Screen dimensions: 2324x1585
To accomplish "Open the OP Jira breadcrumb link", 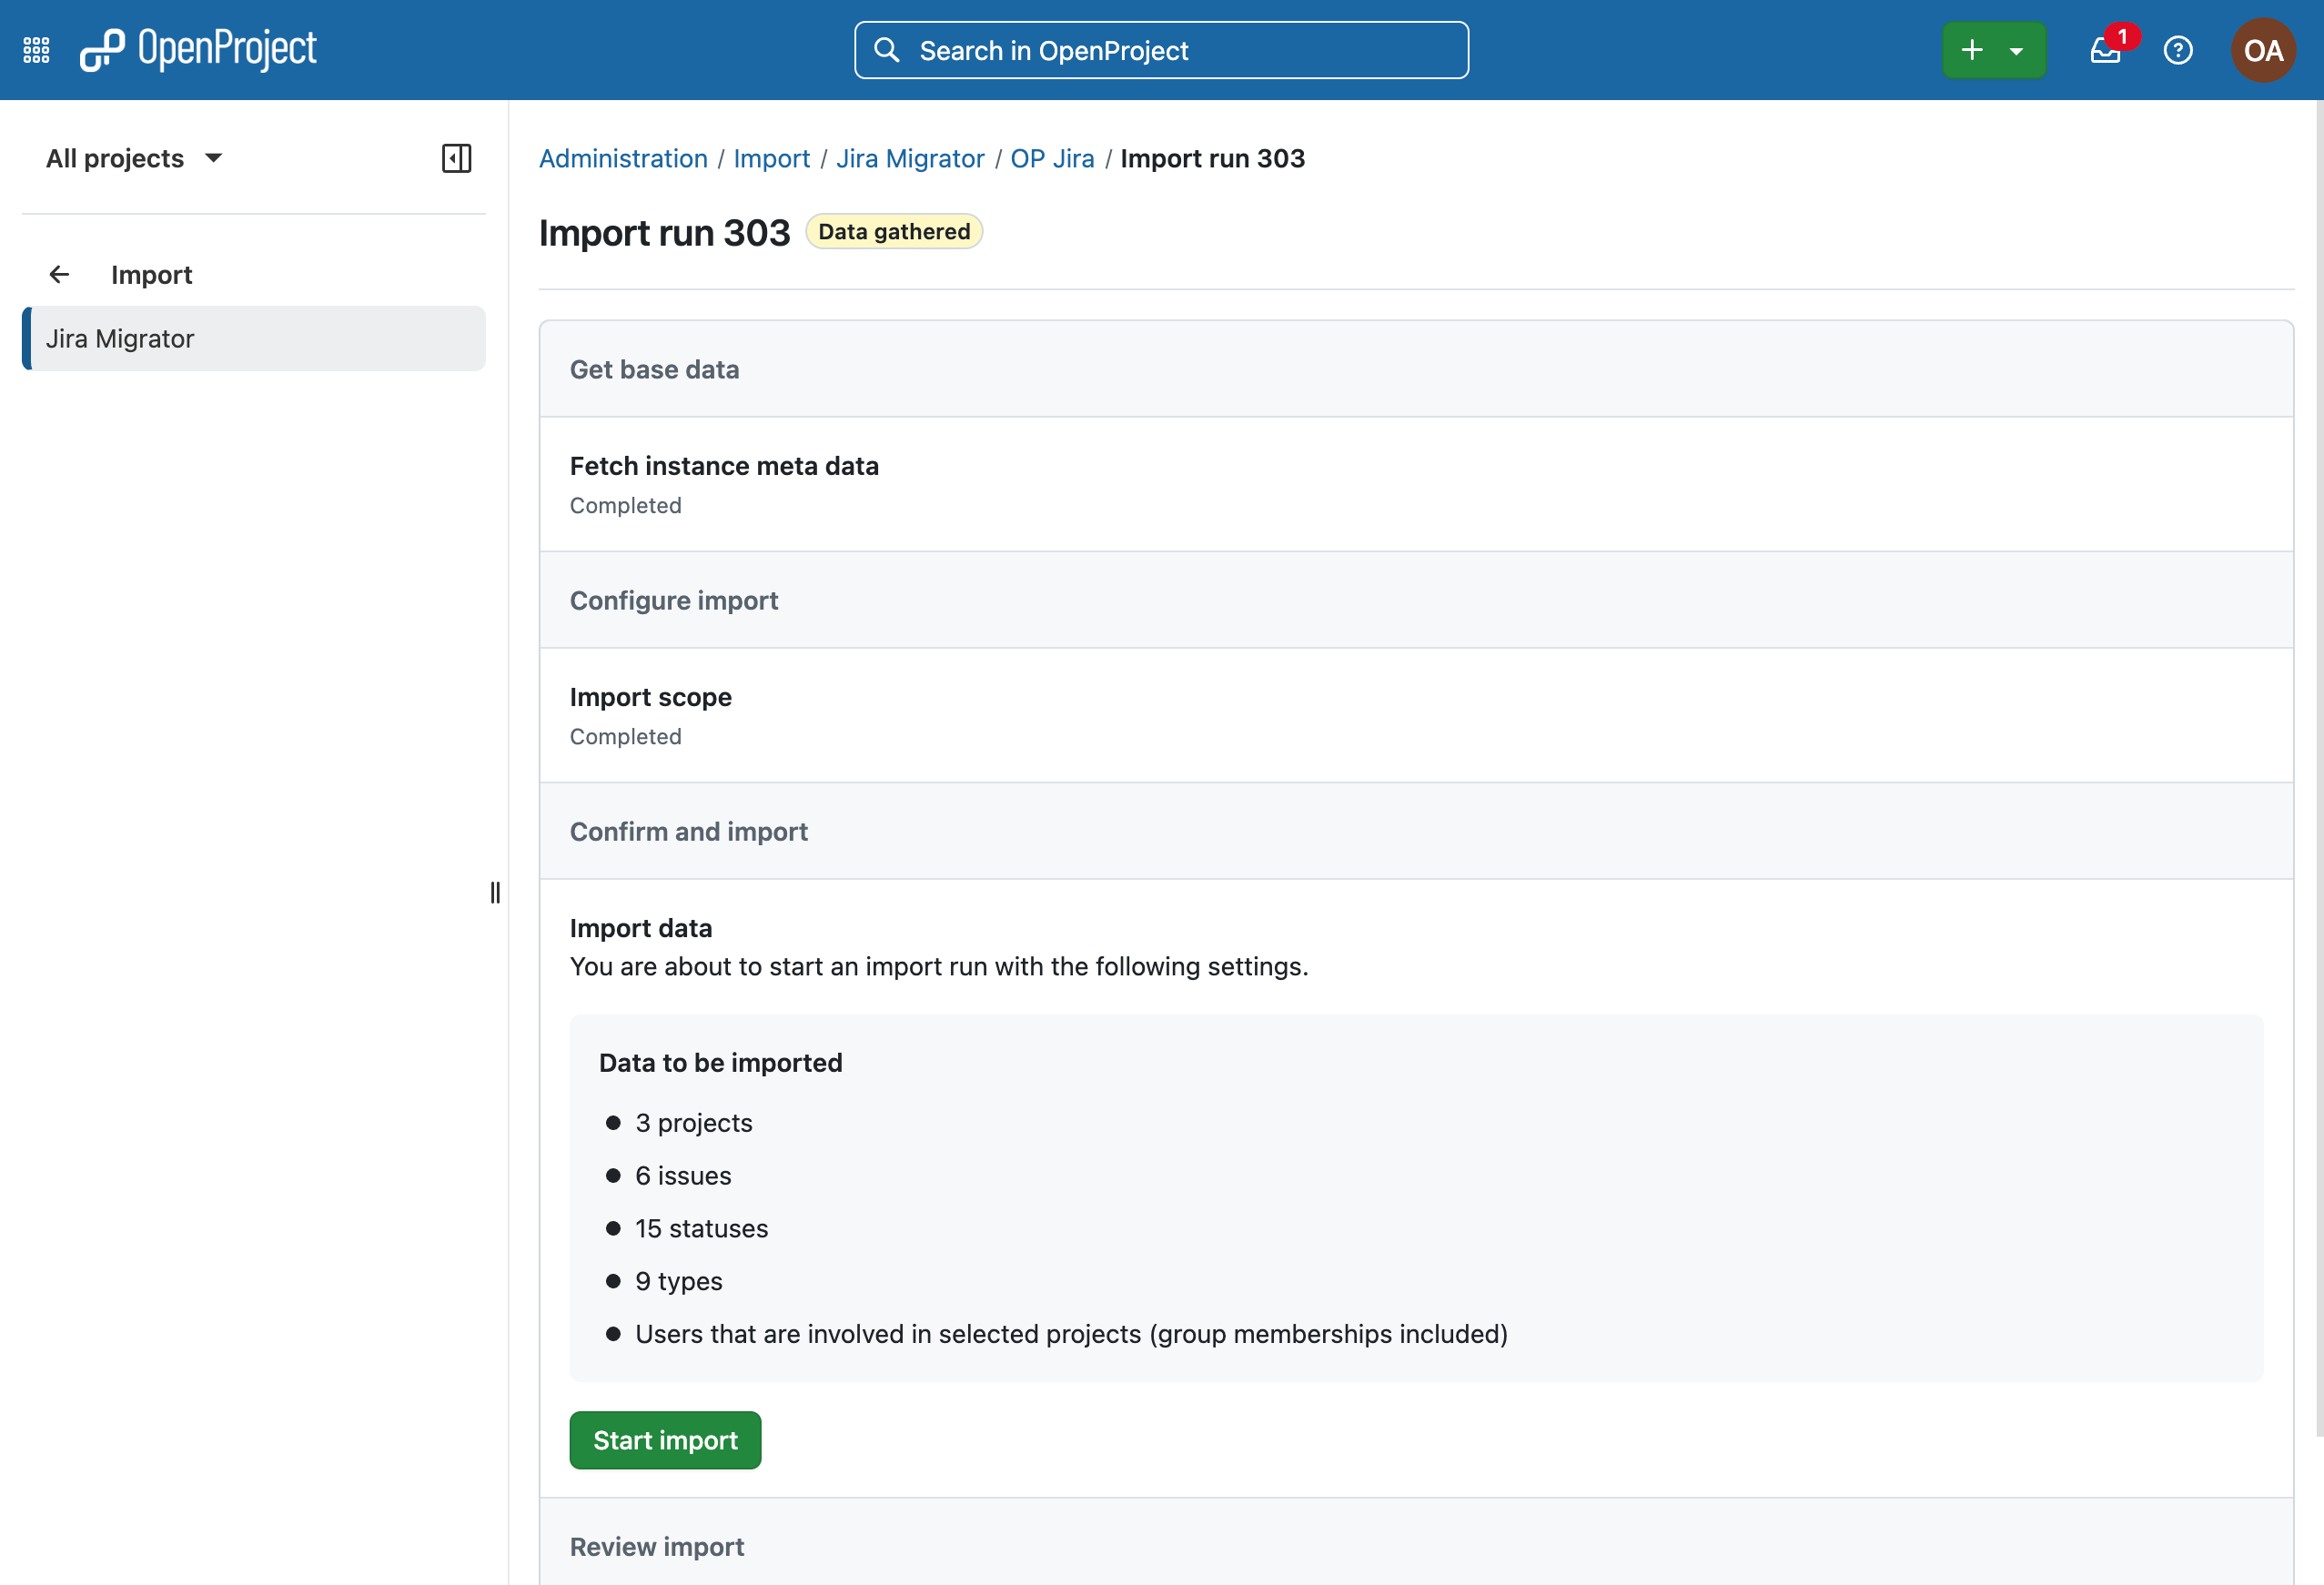I will 1052,158.
